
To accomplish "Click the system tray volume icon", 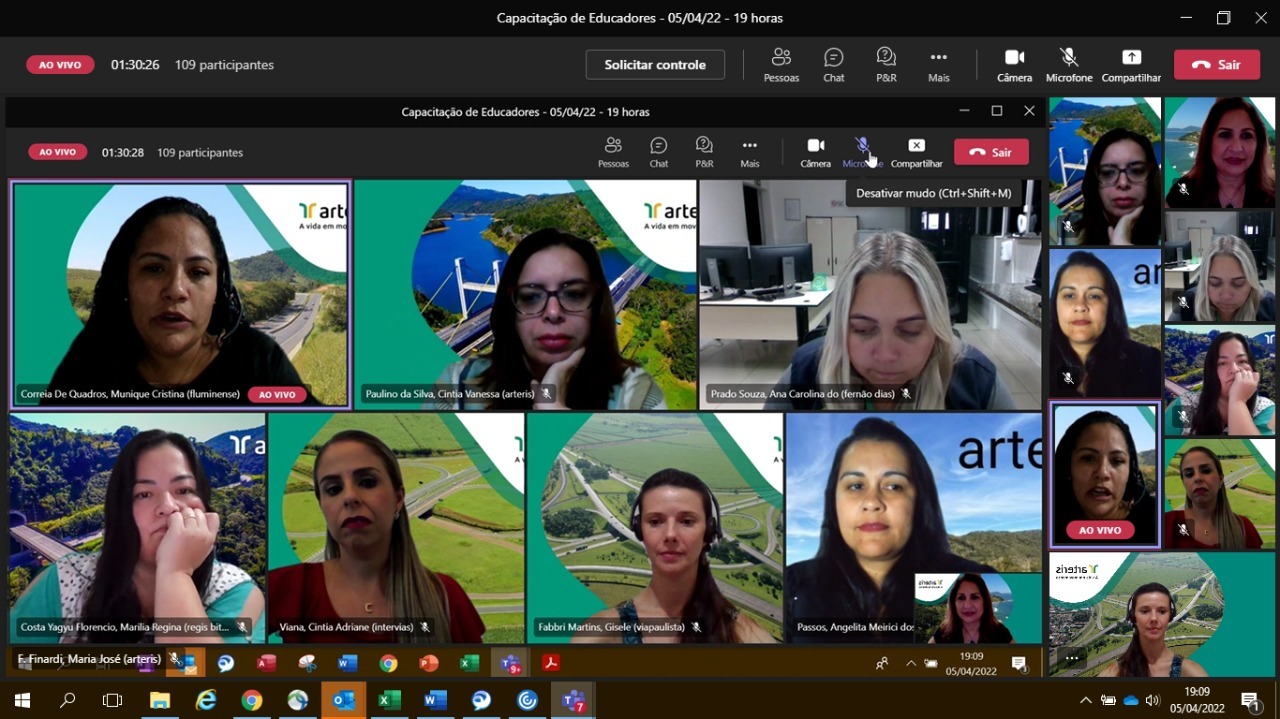I will point(1153,700).
